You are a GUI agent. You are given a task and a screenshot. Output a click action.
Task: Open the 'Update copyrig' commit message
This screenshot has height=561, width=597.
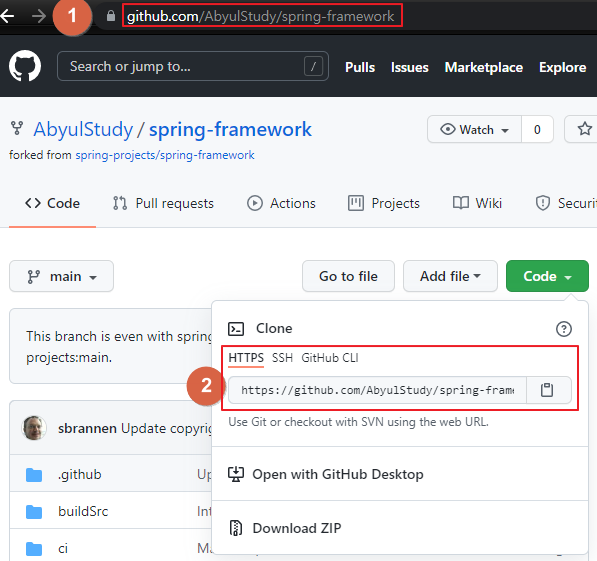(x=166, y=428)
